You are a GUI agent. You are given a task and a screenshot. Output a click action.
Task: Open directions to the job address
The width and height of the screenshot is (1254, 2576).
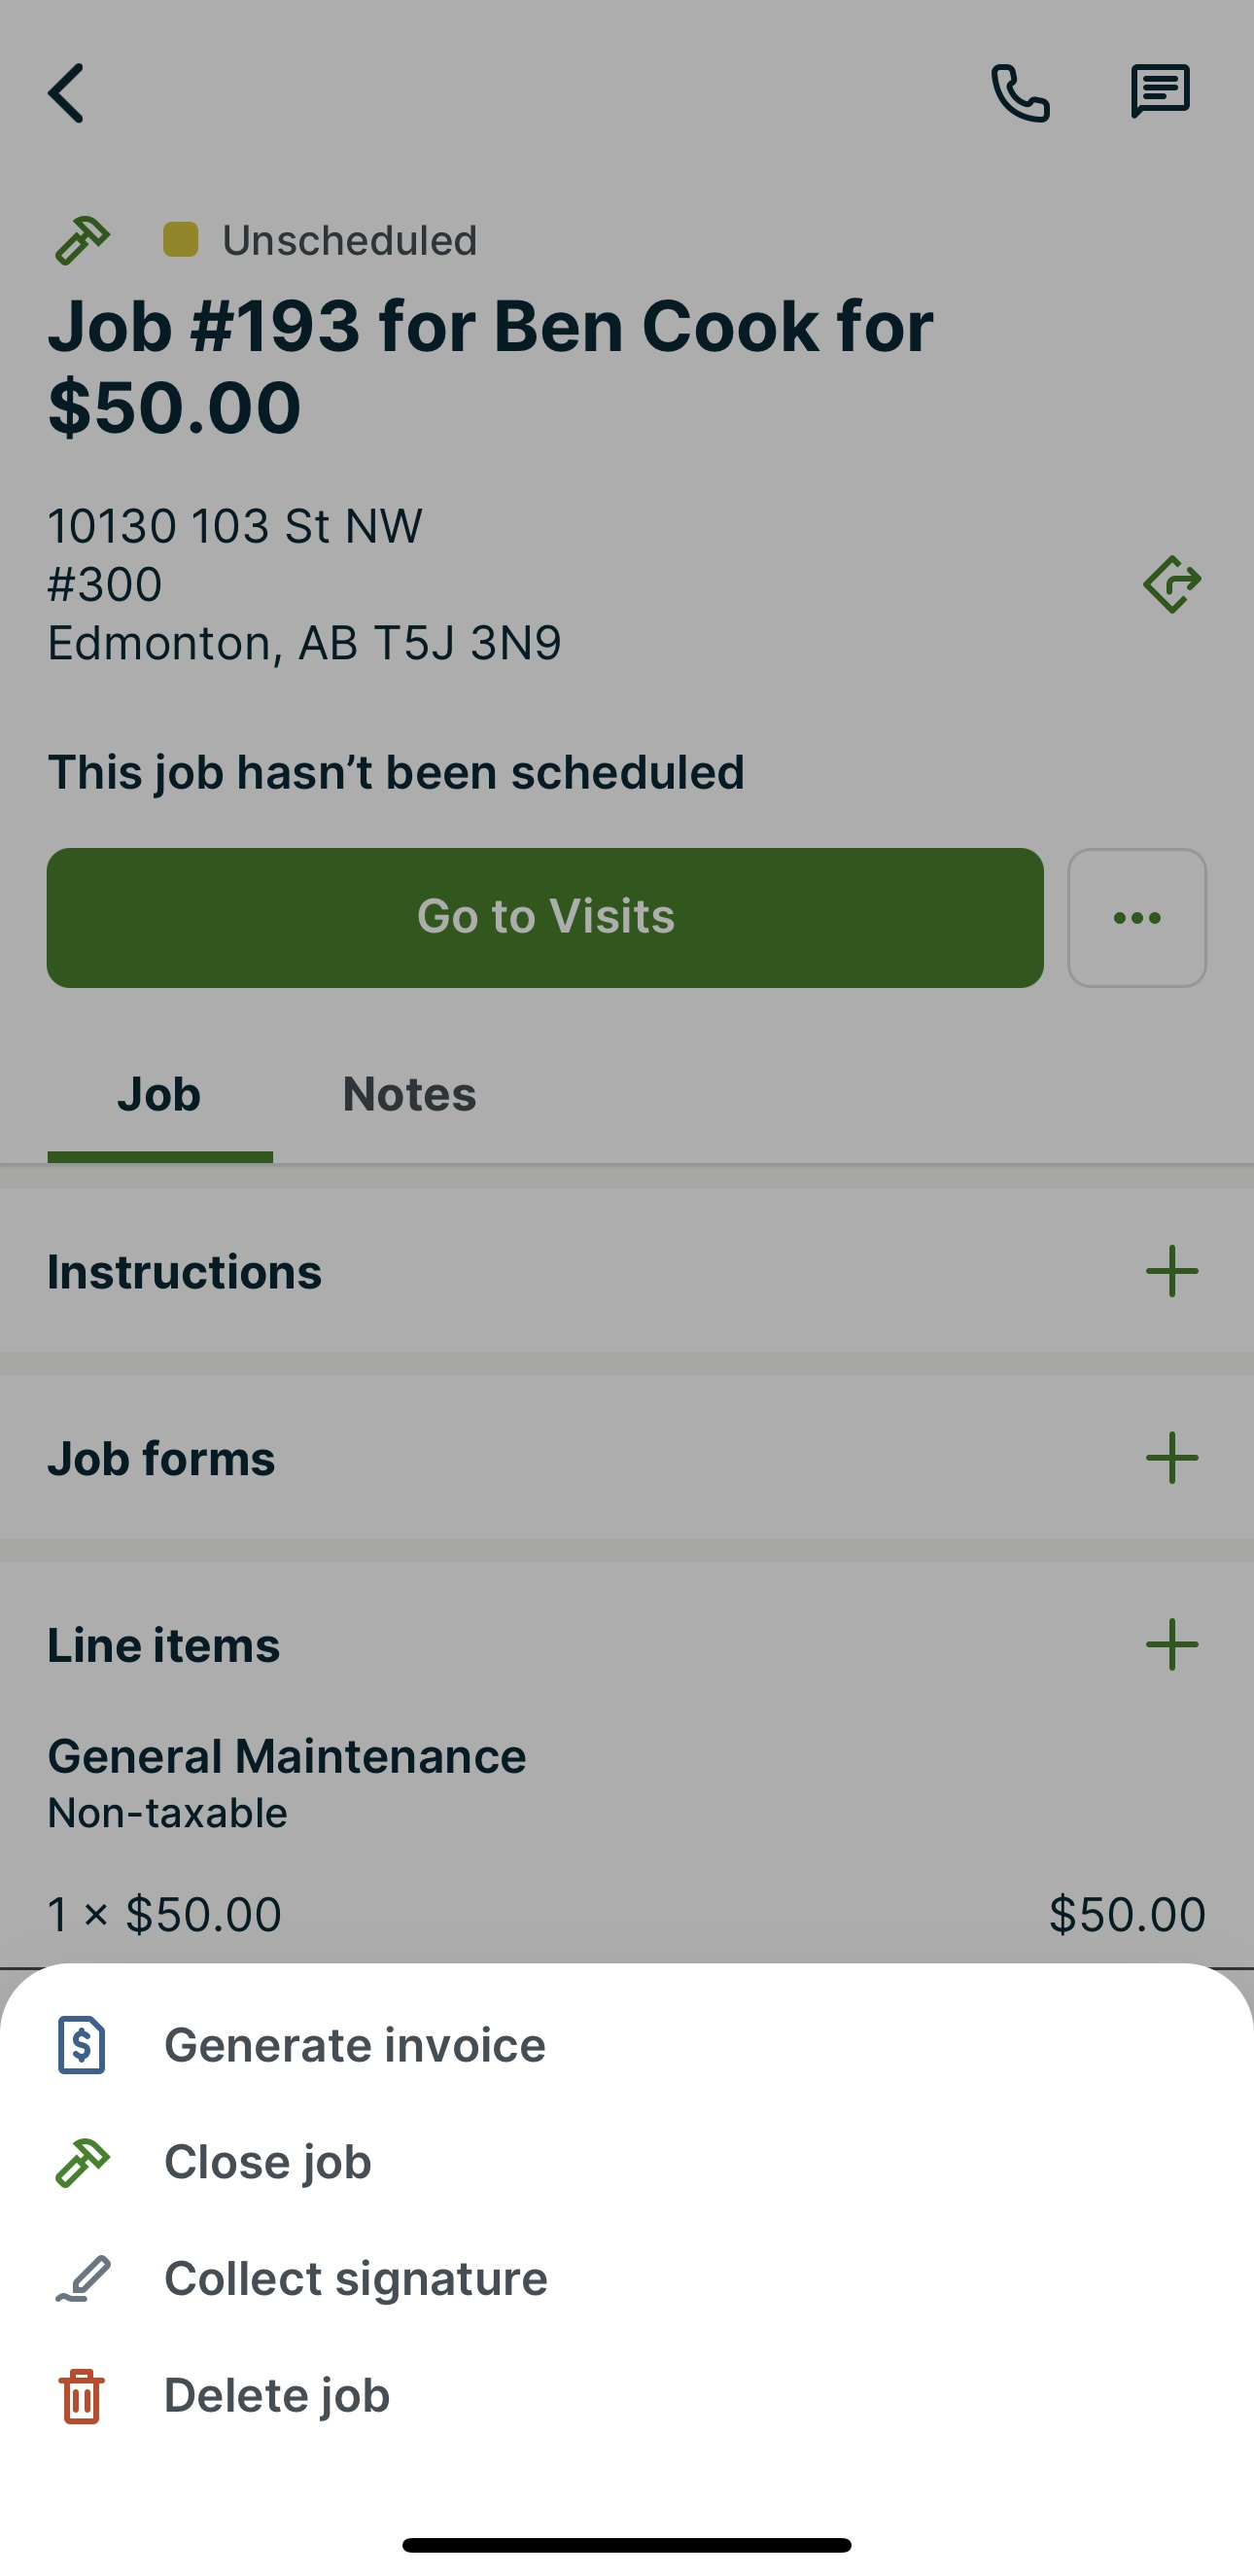tap(1172, 584)
